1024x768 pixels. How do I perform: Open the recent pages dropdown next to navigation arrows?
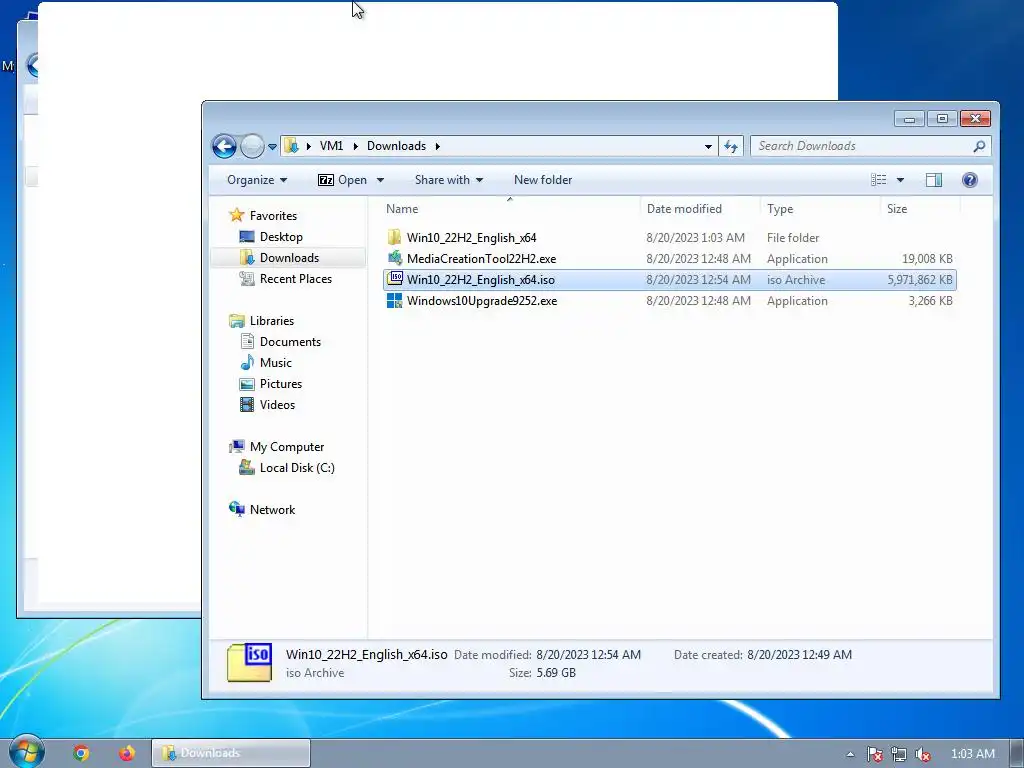272,147
